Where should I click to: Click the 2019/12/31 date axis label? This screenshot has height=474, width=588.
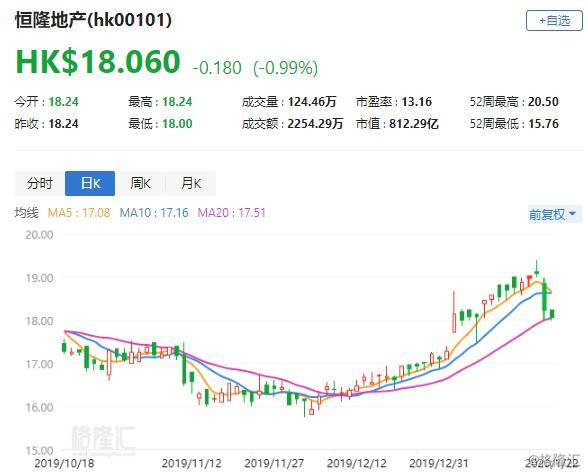[x=439, y=463]
